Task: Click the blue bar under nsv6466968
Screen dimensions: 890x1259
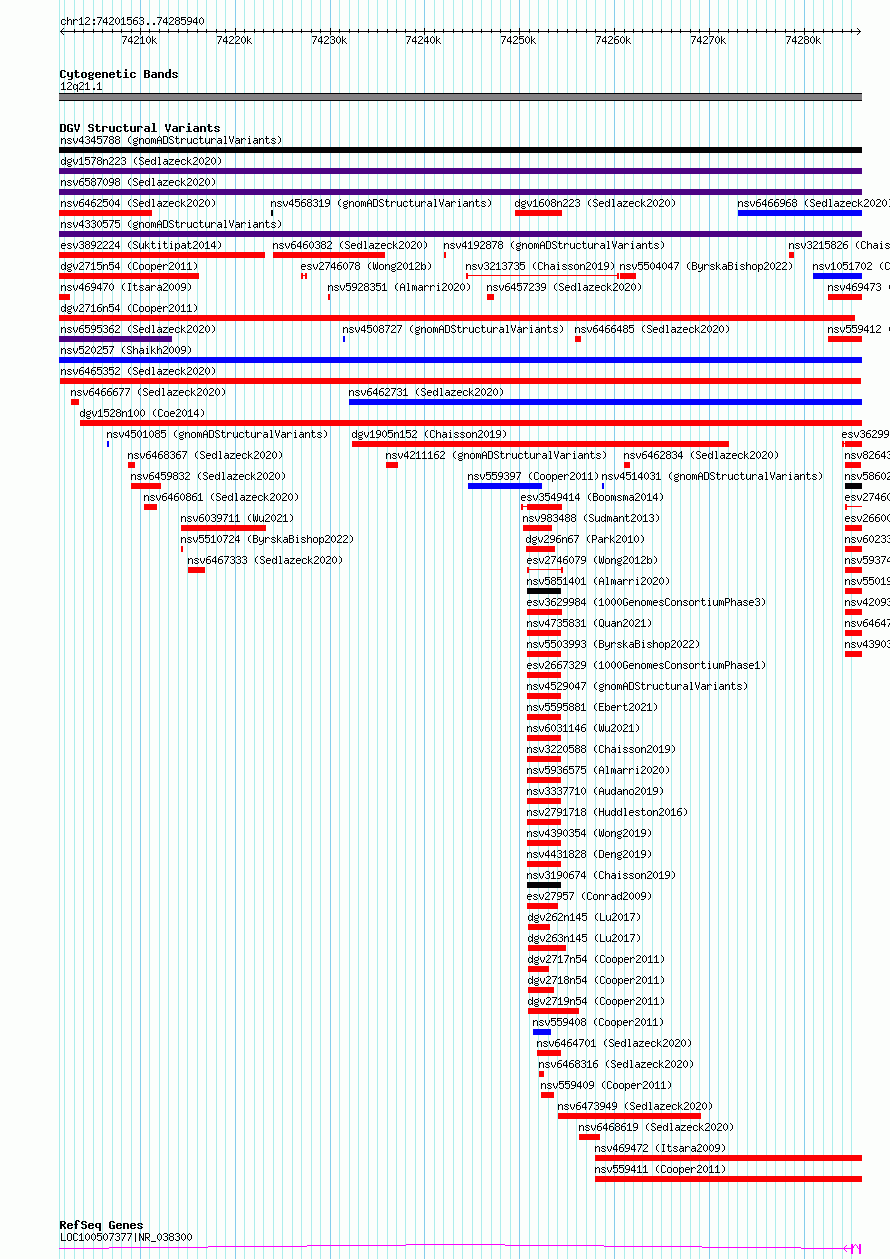Action: pyautogui.click(x=800, y=213)
